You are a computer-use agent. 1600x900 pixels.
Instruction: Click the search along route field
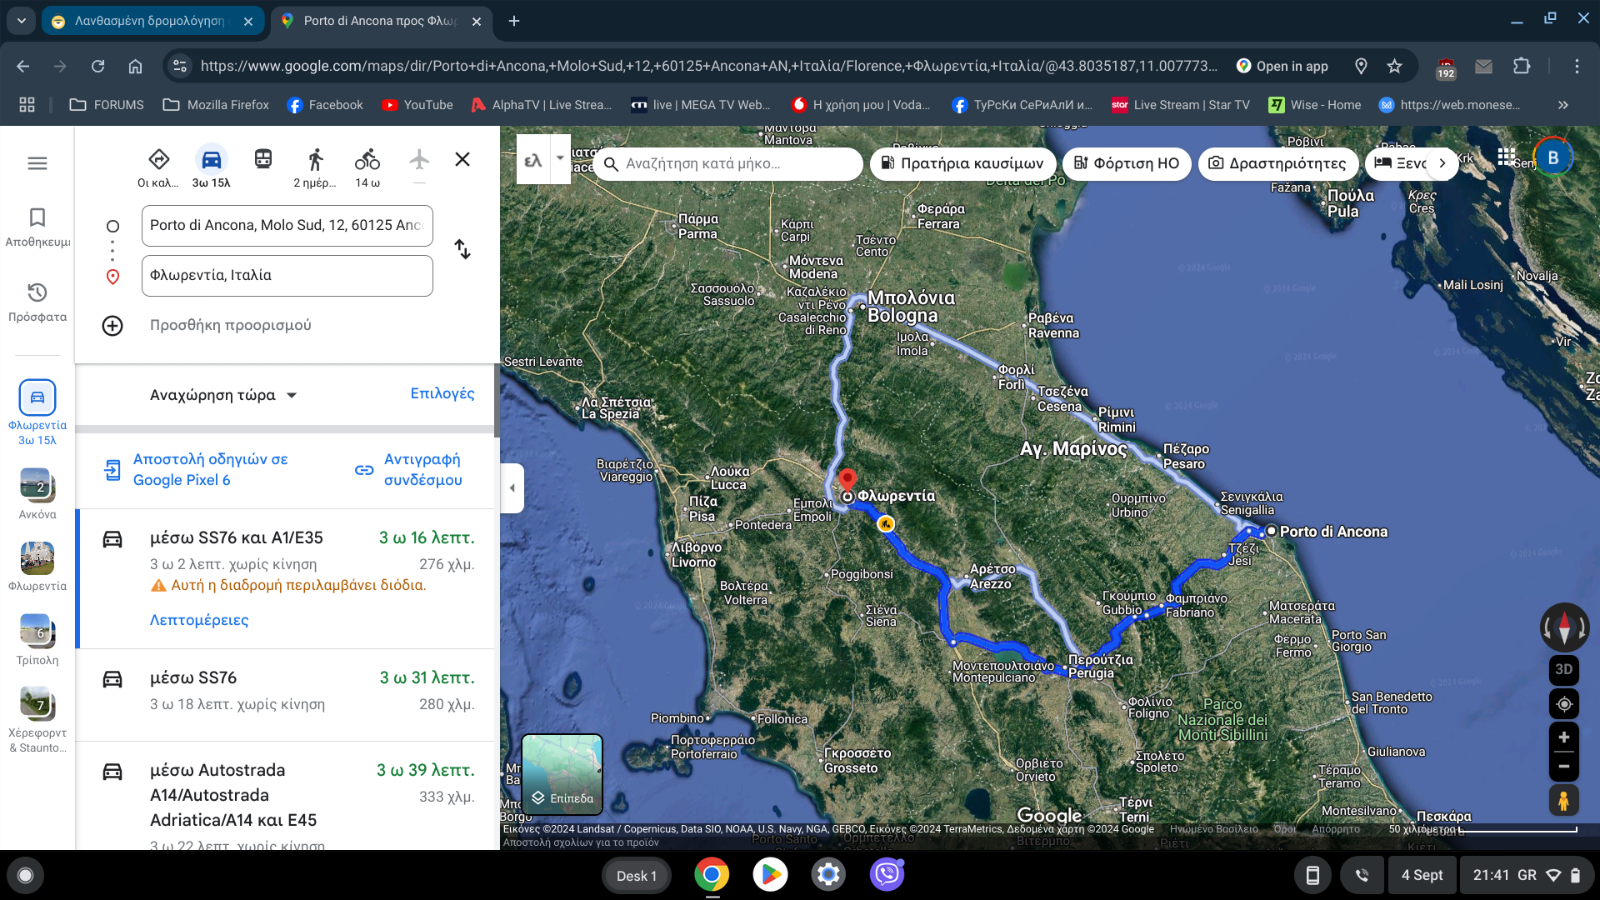click(x=728, y=164)
